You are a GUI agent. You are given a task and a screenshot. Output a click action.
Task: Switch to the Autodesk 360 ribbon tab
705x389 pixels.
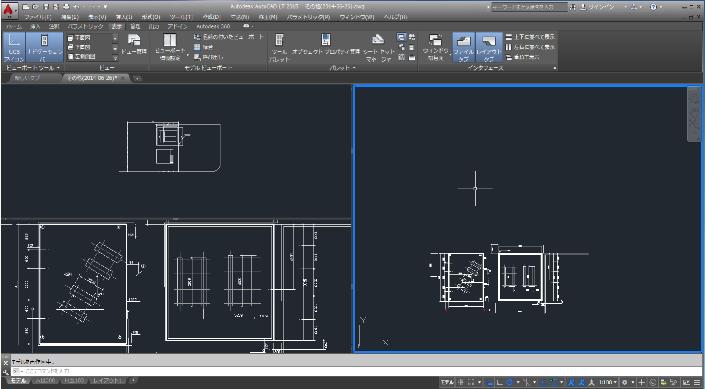point(213,27)
